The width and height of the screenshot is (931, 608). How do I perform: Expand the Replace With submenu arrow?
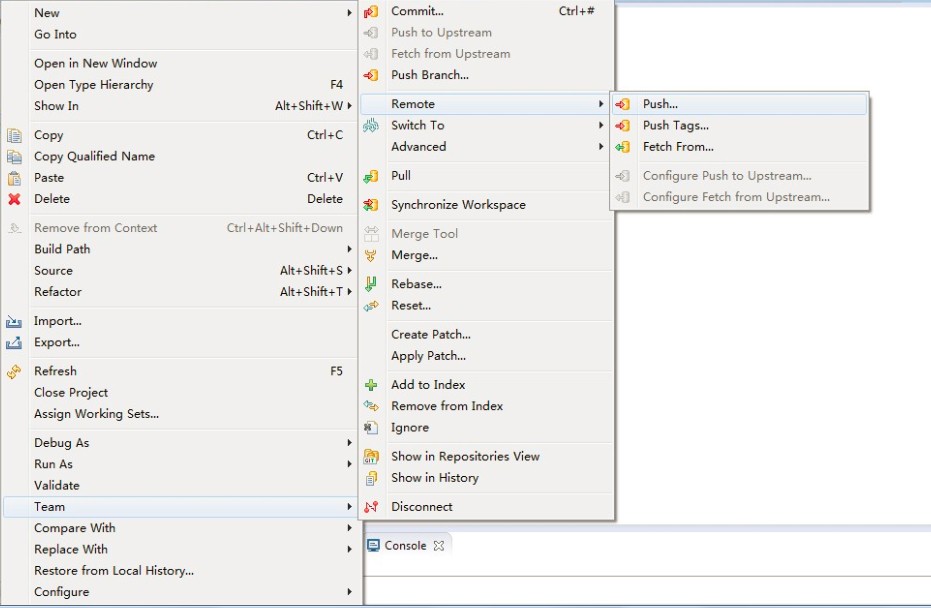coord(349,549)
